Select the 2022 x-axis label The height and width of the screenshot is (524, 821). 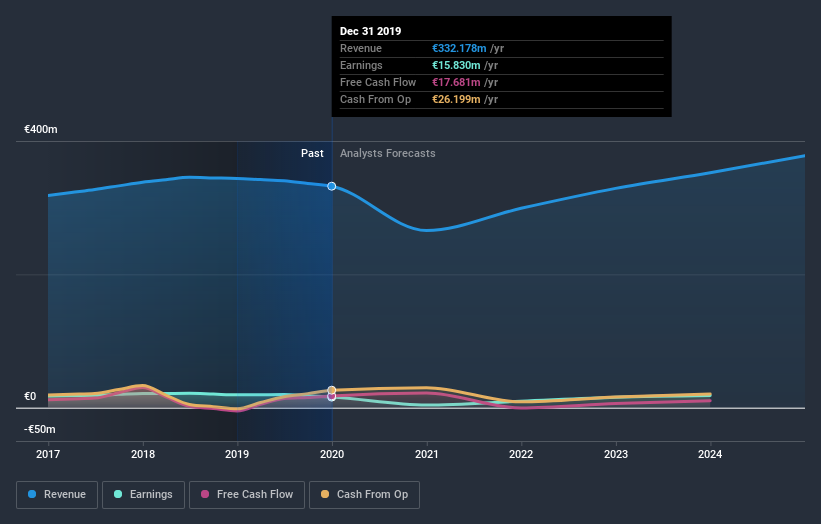pos(521,454)
